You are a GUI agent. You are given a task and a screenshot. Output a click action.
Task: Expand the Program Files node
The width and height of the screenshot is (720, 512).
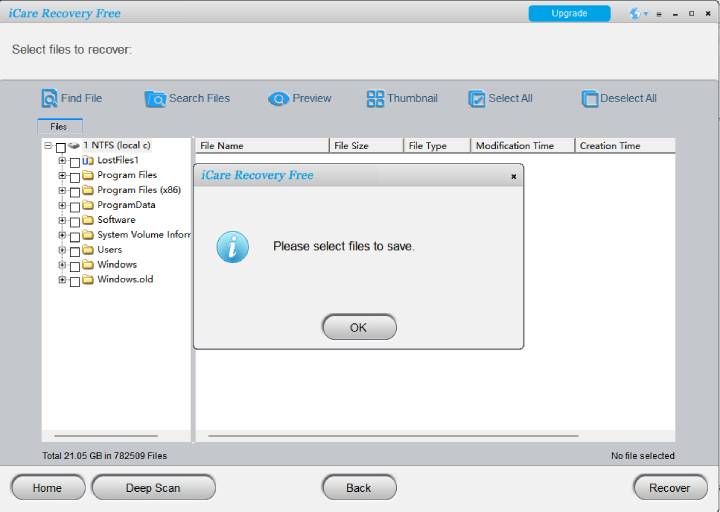62,175
